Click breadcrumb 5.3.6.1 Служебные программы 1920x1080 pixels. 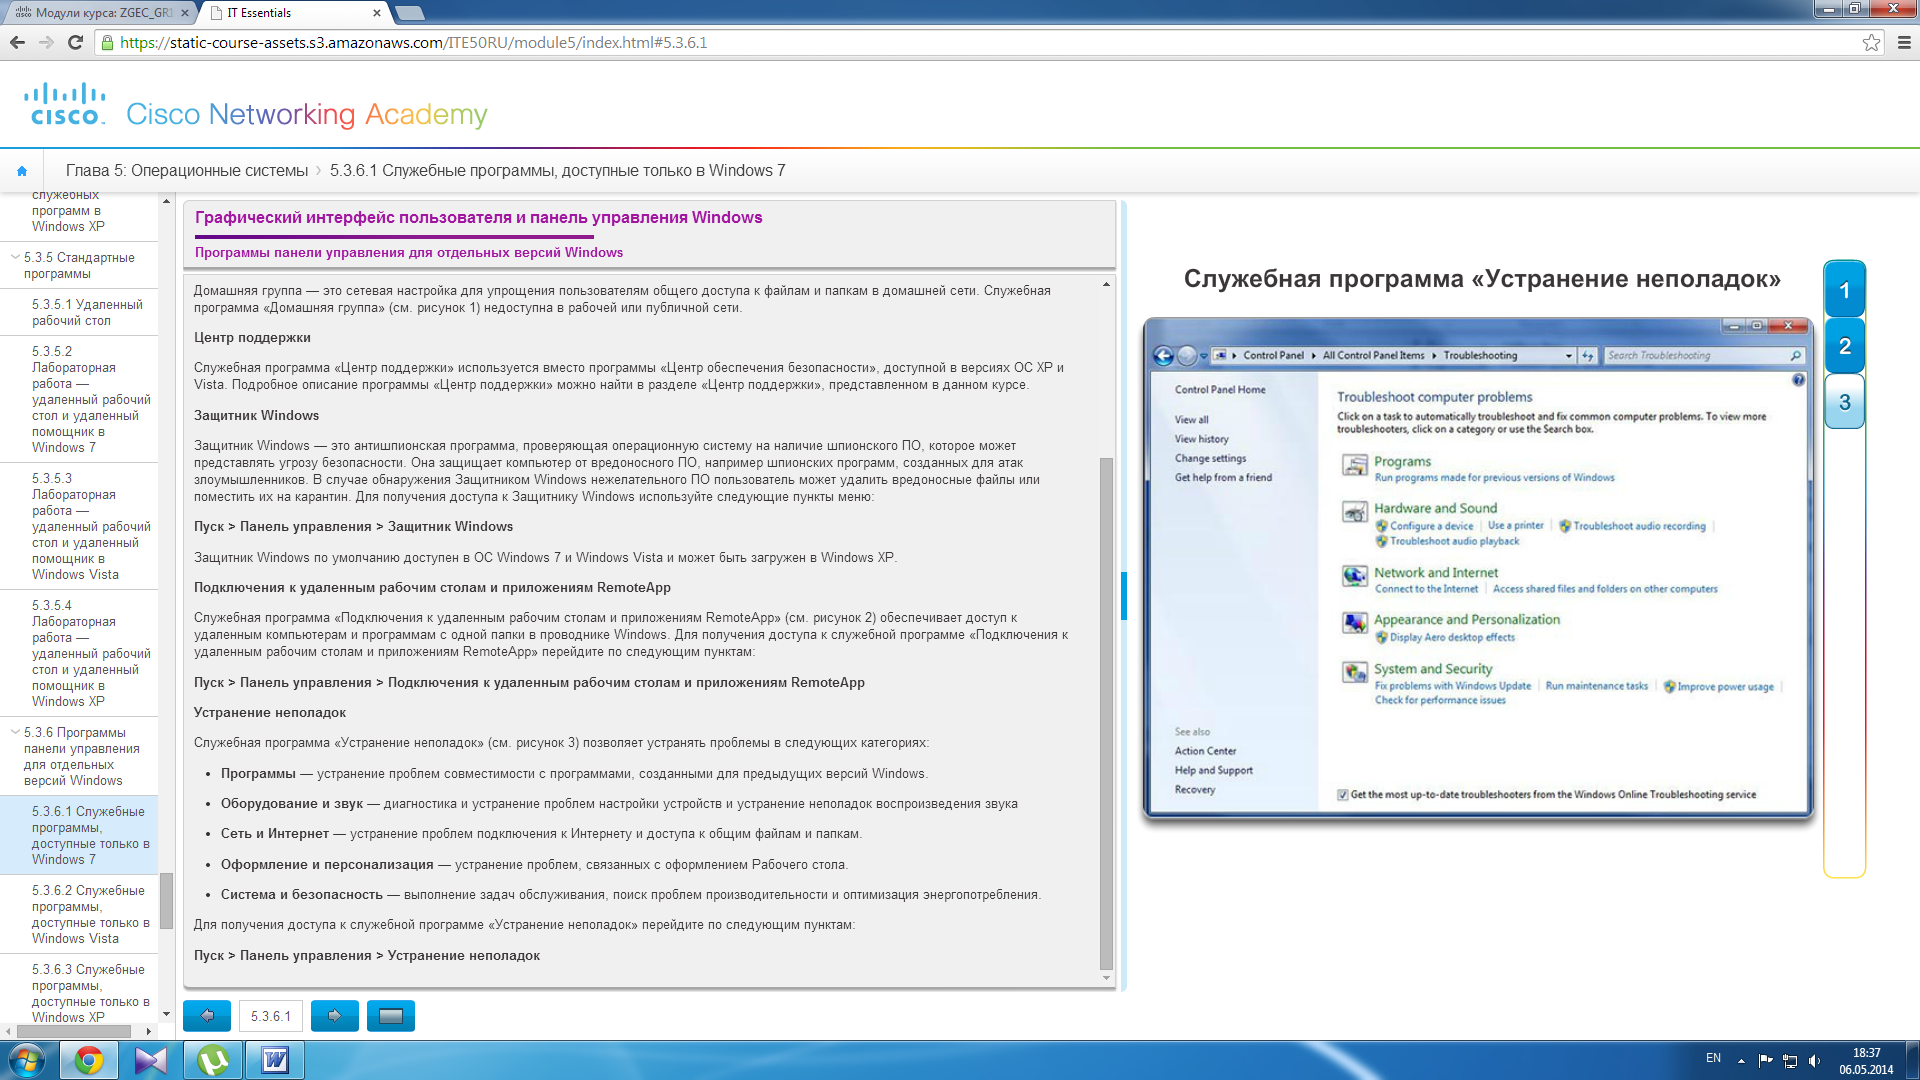coord(558,171)
